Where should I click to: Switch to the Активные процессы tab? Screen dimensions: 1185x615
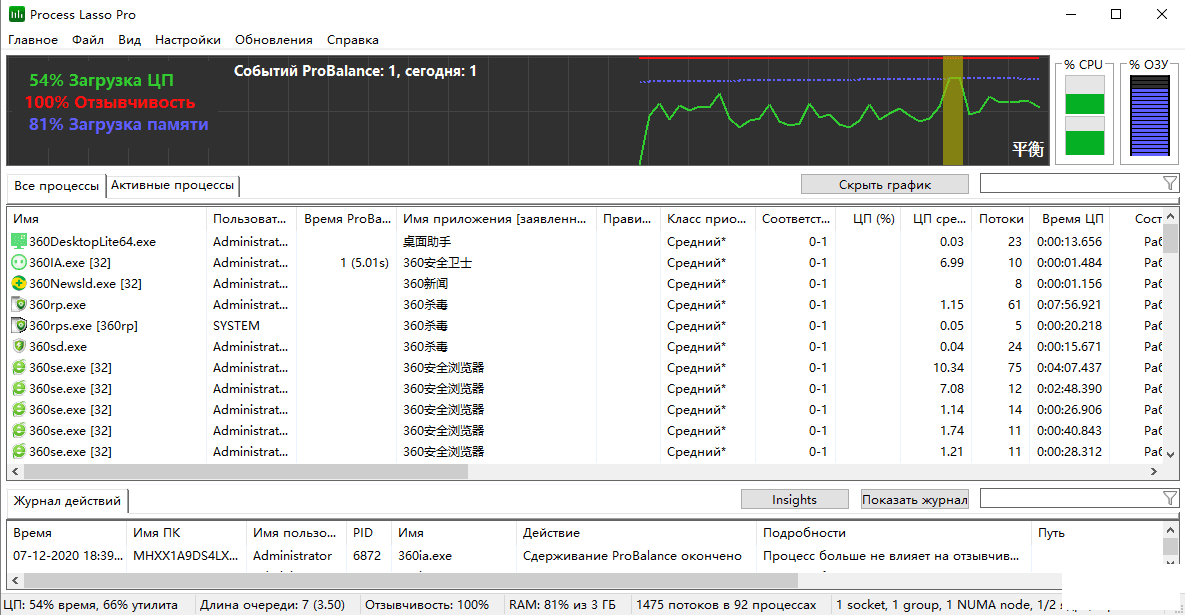[x=172, y=185]
